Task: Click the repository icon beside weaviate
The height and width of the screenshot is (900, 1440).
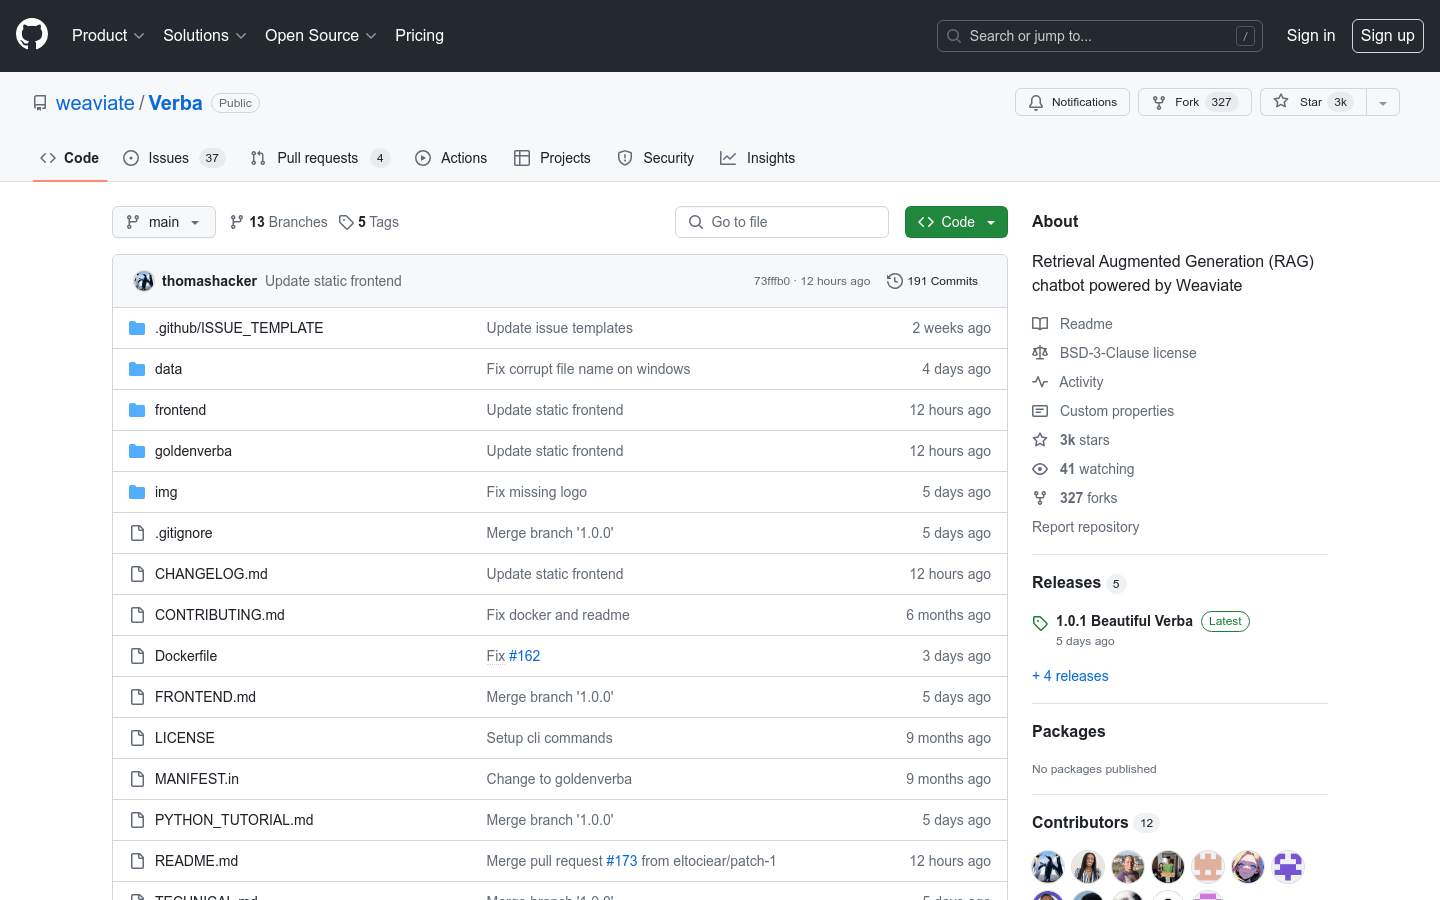Action: coord(40,103)
